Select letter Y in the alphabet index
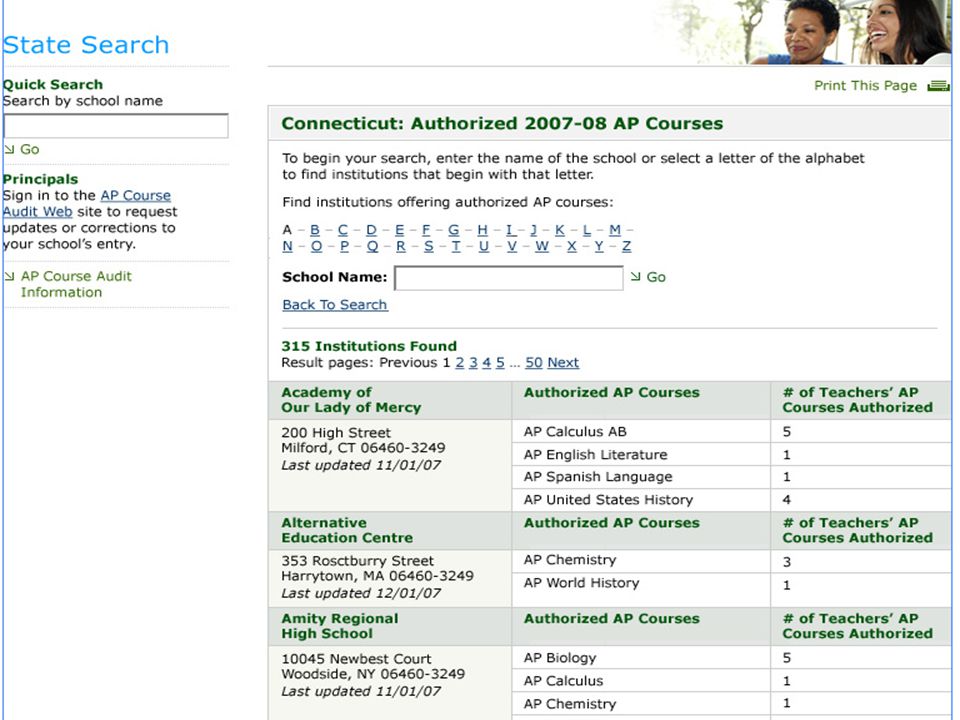This screenshot has width=960, height=720. (x=599, y=247)
